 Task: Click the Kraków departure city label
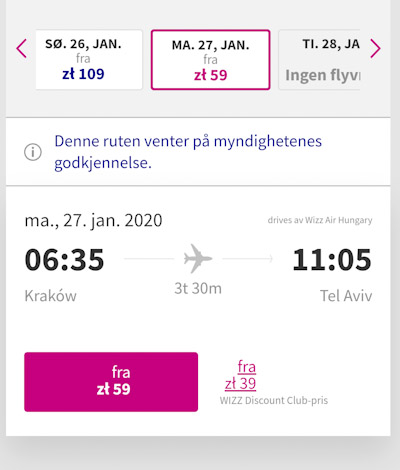coord(51,296)
